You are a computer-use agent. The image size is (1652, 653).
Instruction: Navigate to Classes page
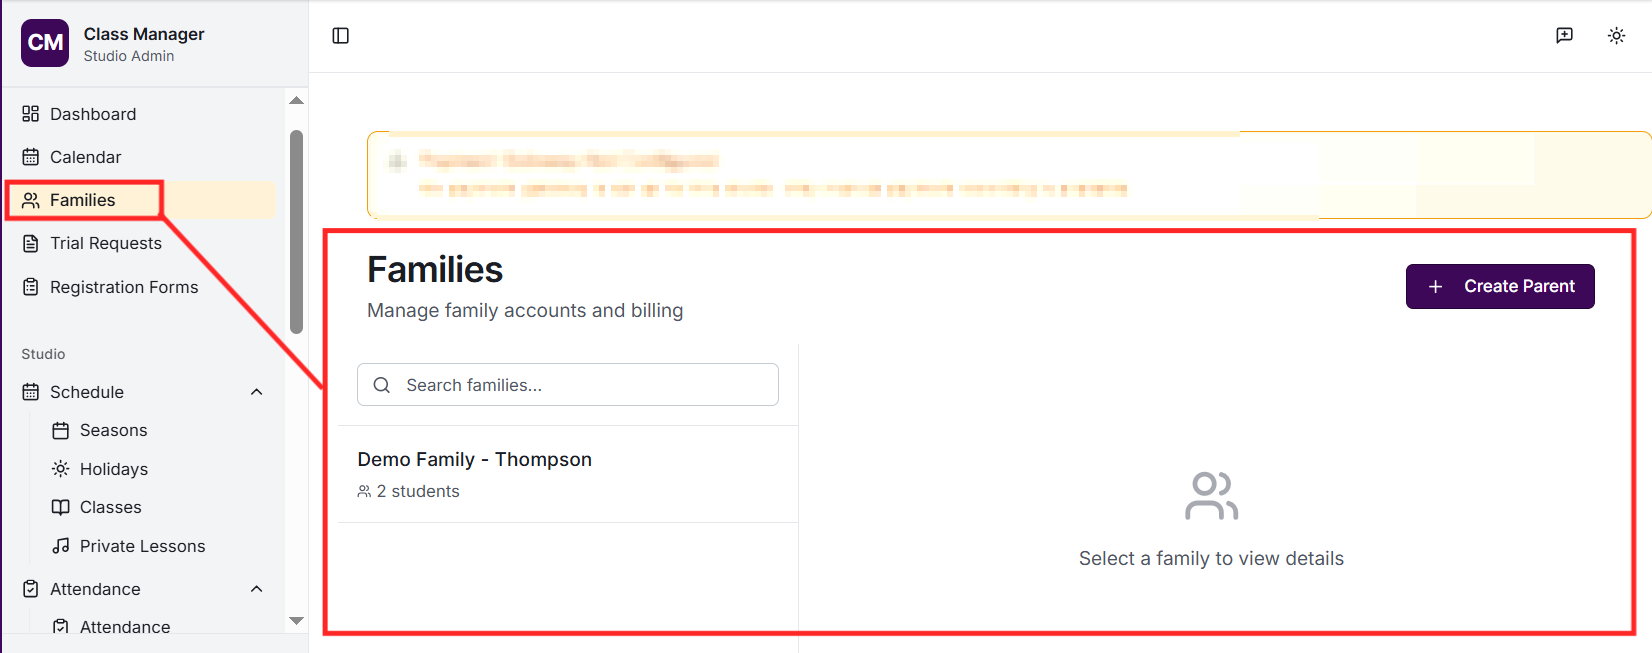[110, 507]
